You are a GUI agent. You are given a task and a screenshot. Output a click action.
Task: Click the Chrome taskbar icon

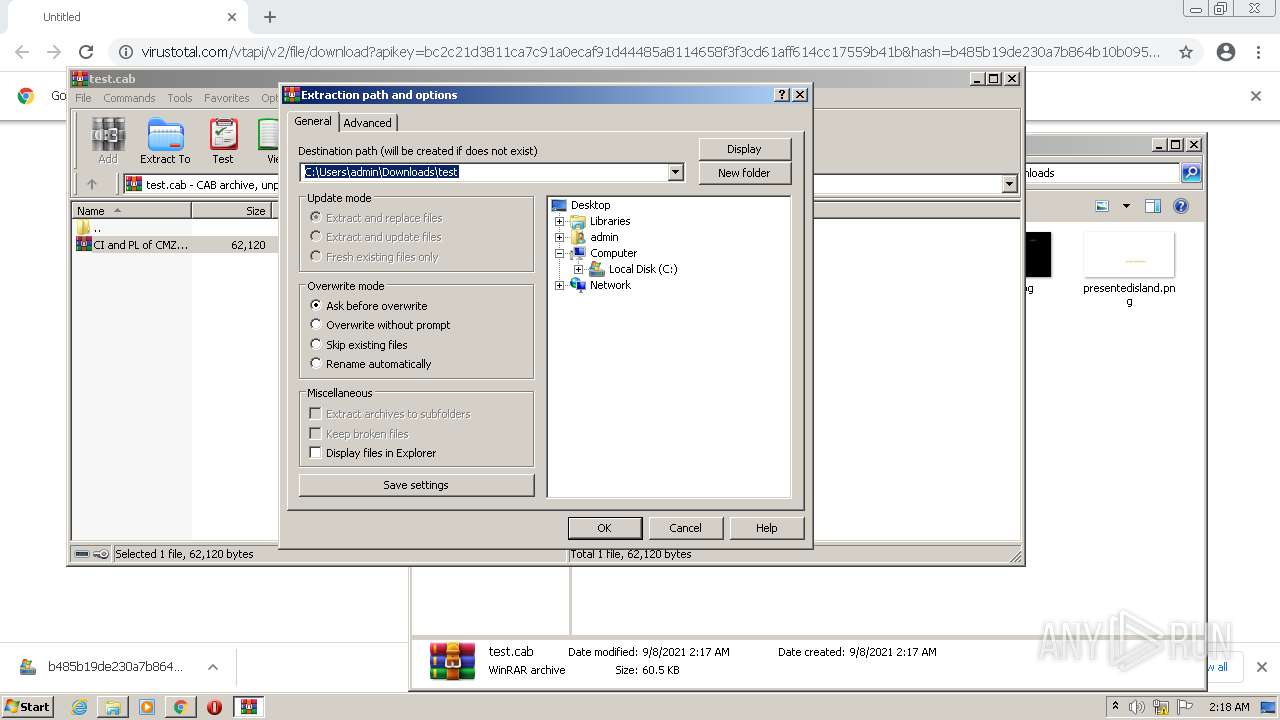(181, 707)
